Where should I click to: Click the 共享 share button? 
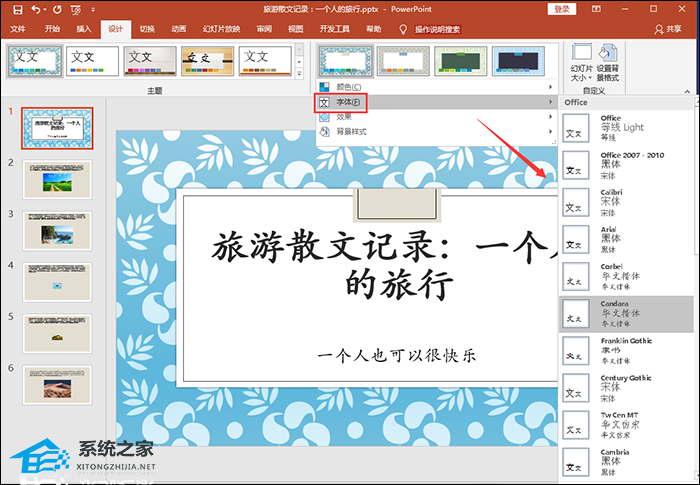click(668, 29)
